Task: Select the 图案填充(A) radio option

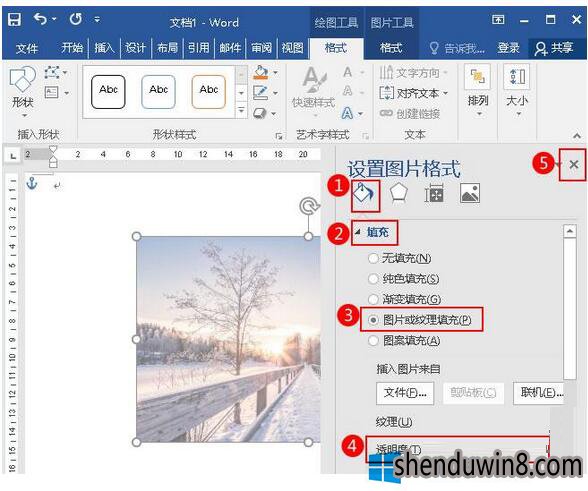Action: tap(404, 341)
